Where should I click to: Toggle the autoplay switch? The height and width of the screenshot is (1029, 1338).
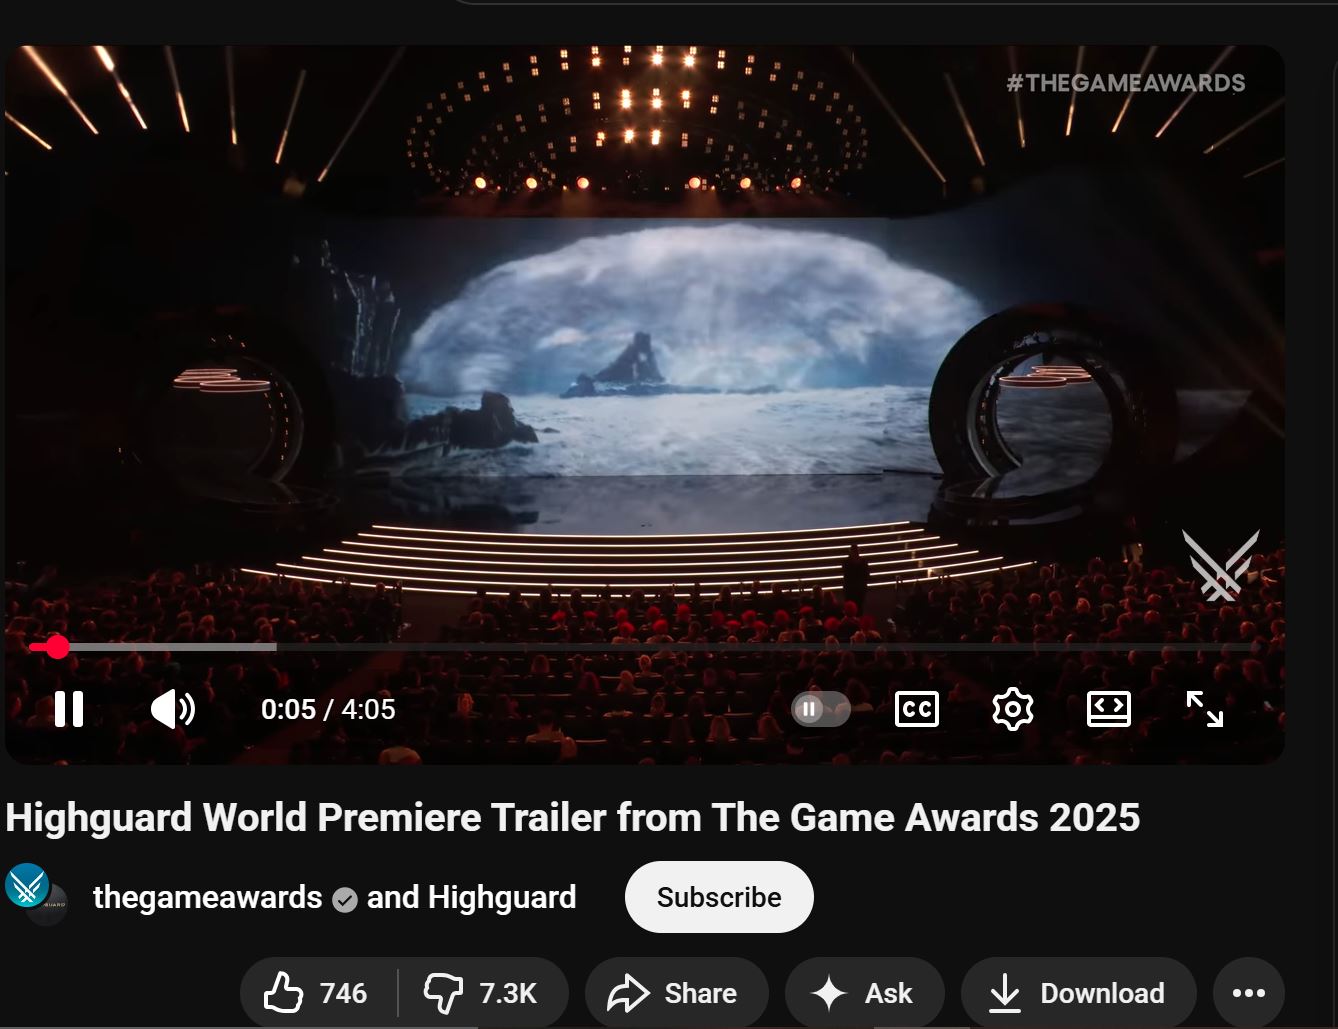click(x=820, y=709)
